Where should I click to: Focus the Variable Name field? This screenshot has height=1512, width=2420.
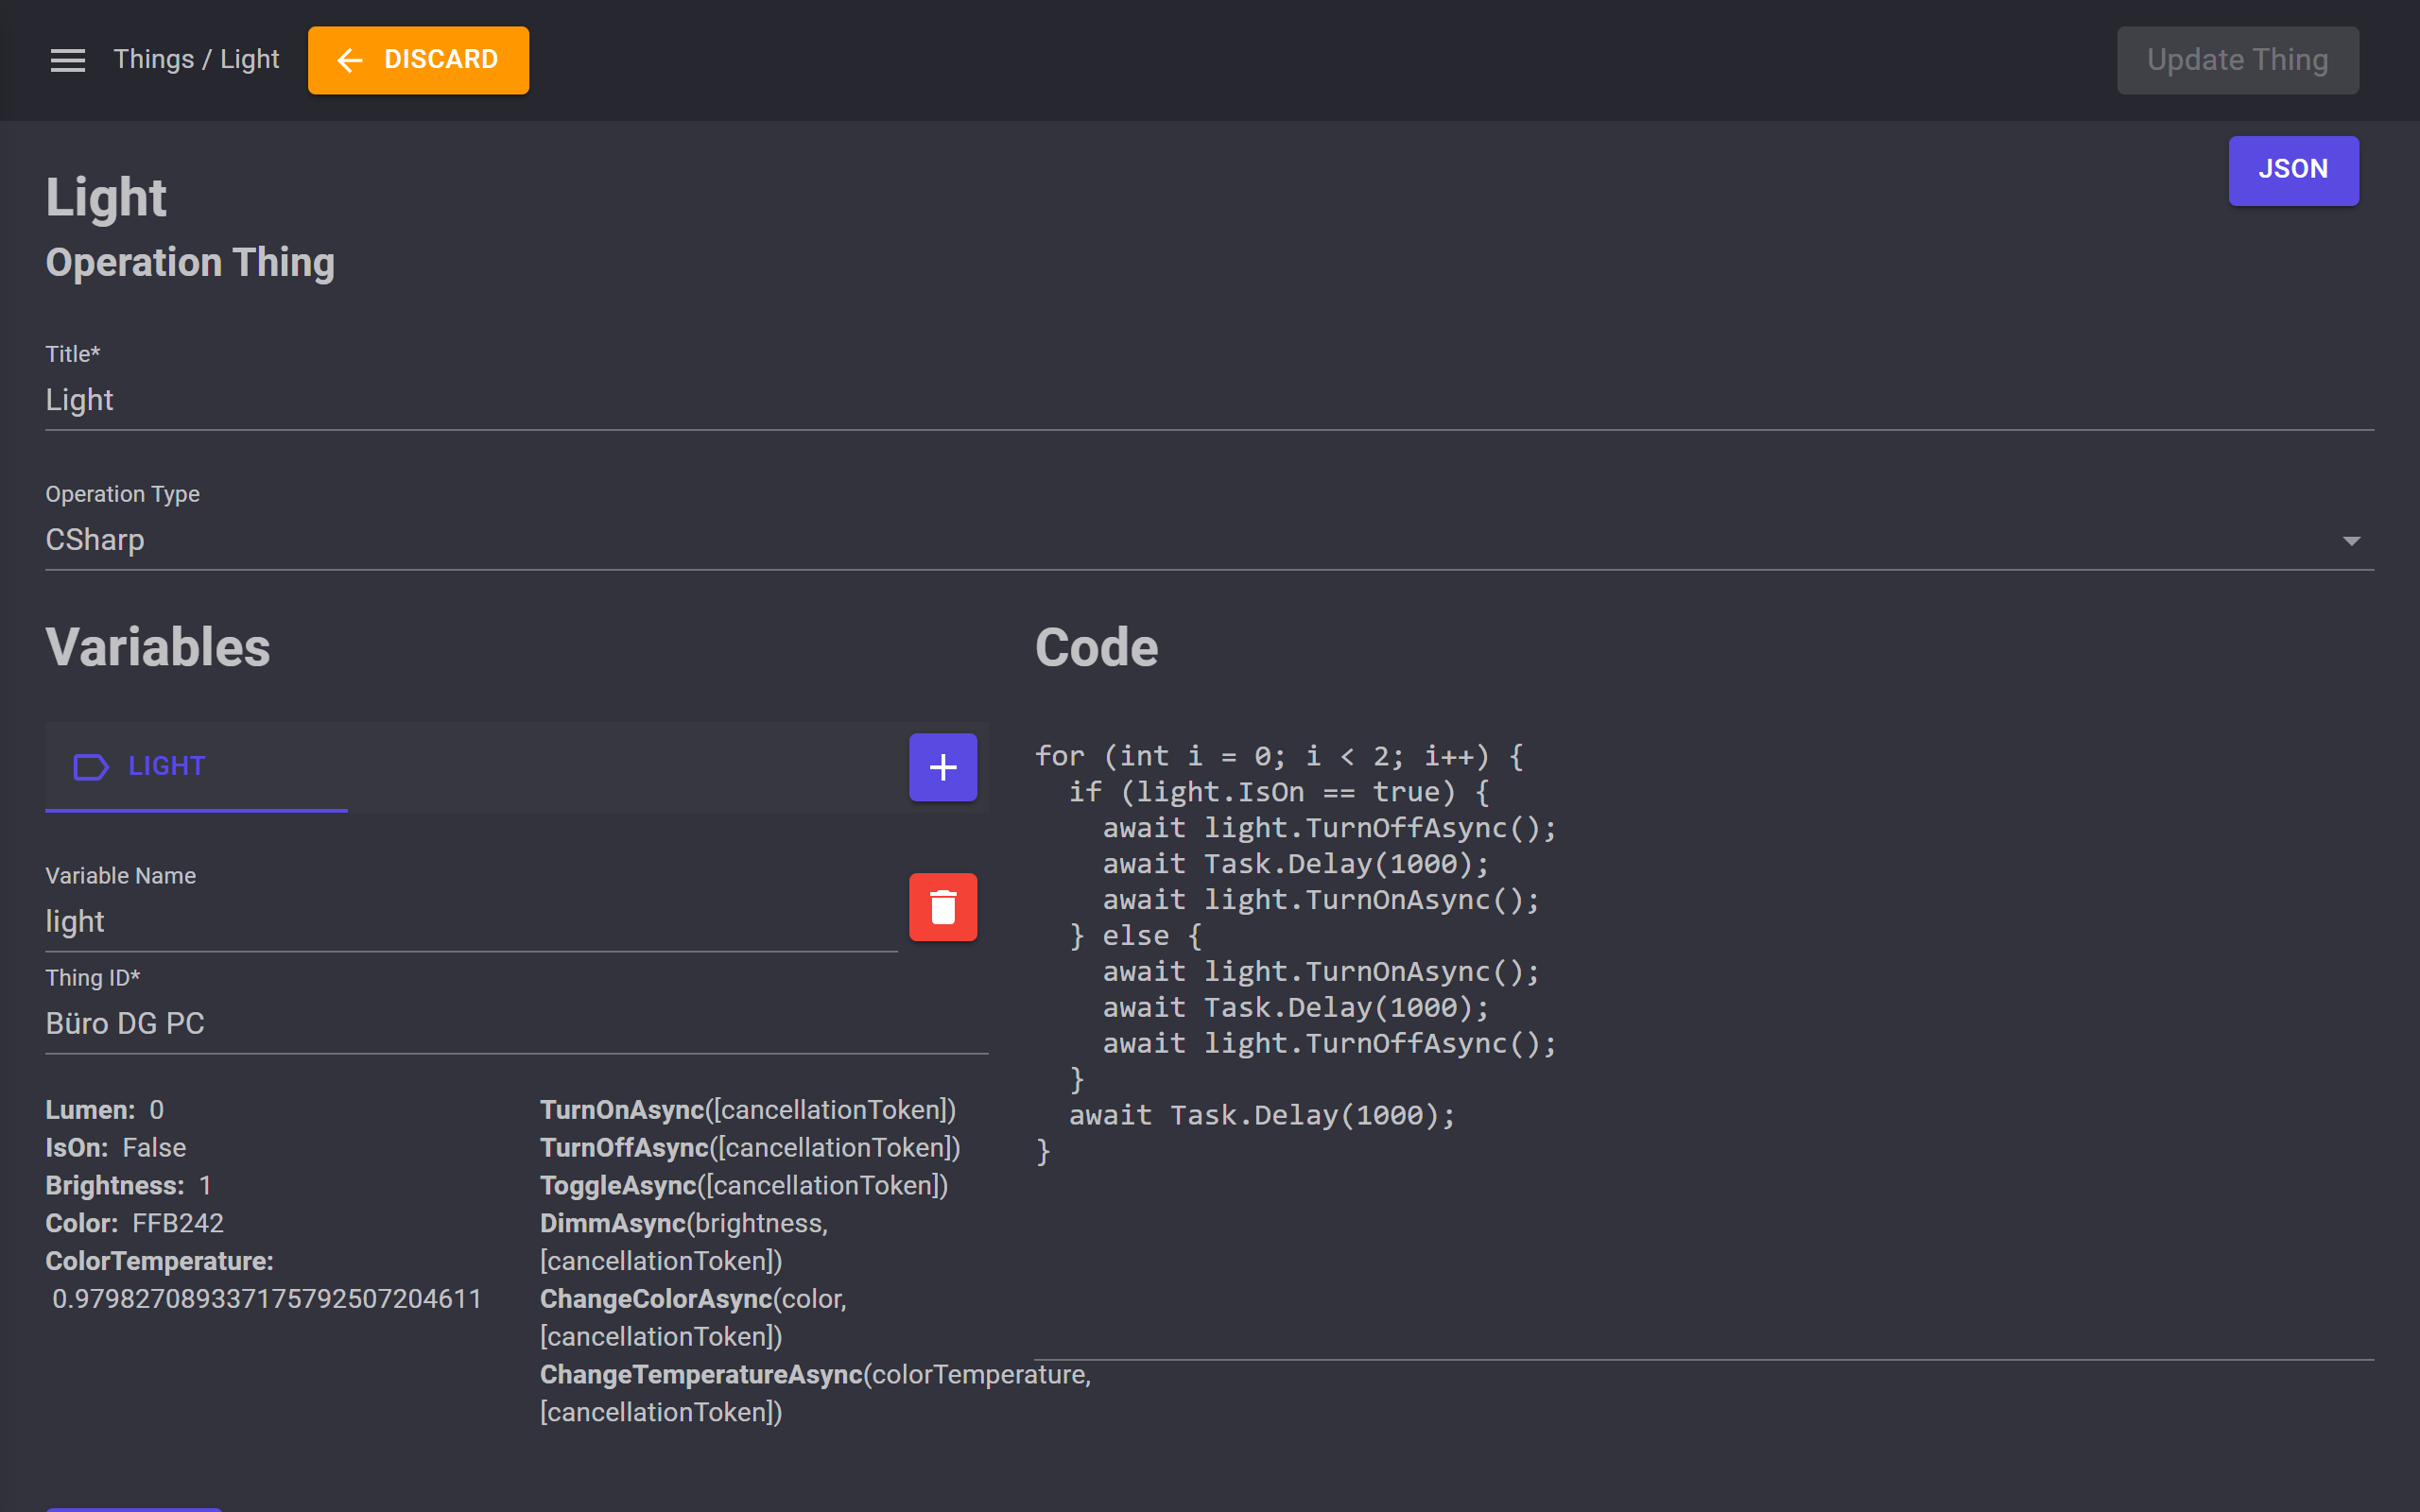point(471,922)
